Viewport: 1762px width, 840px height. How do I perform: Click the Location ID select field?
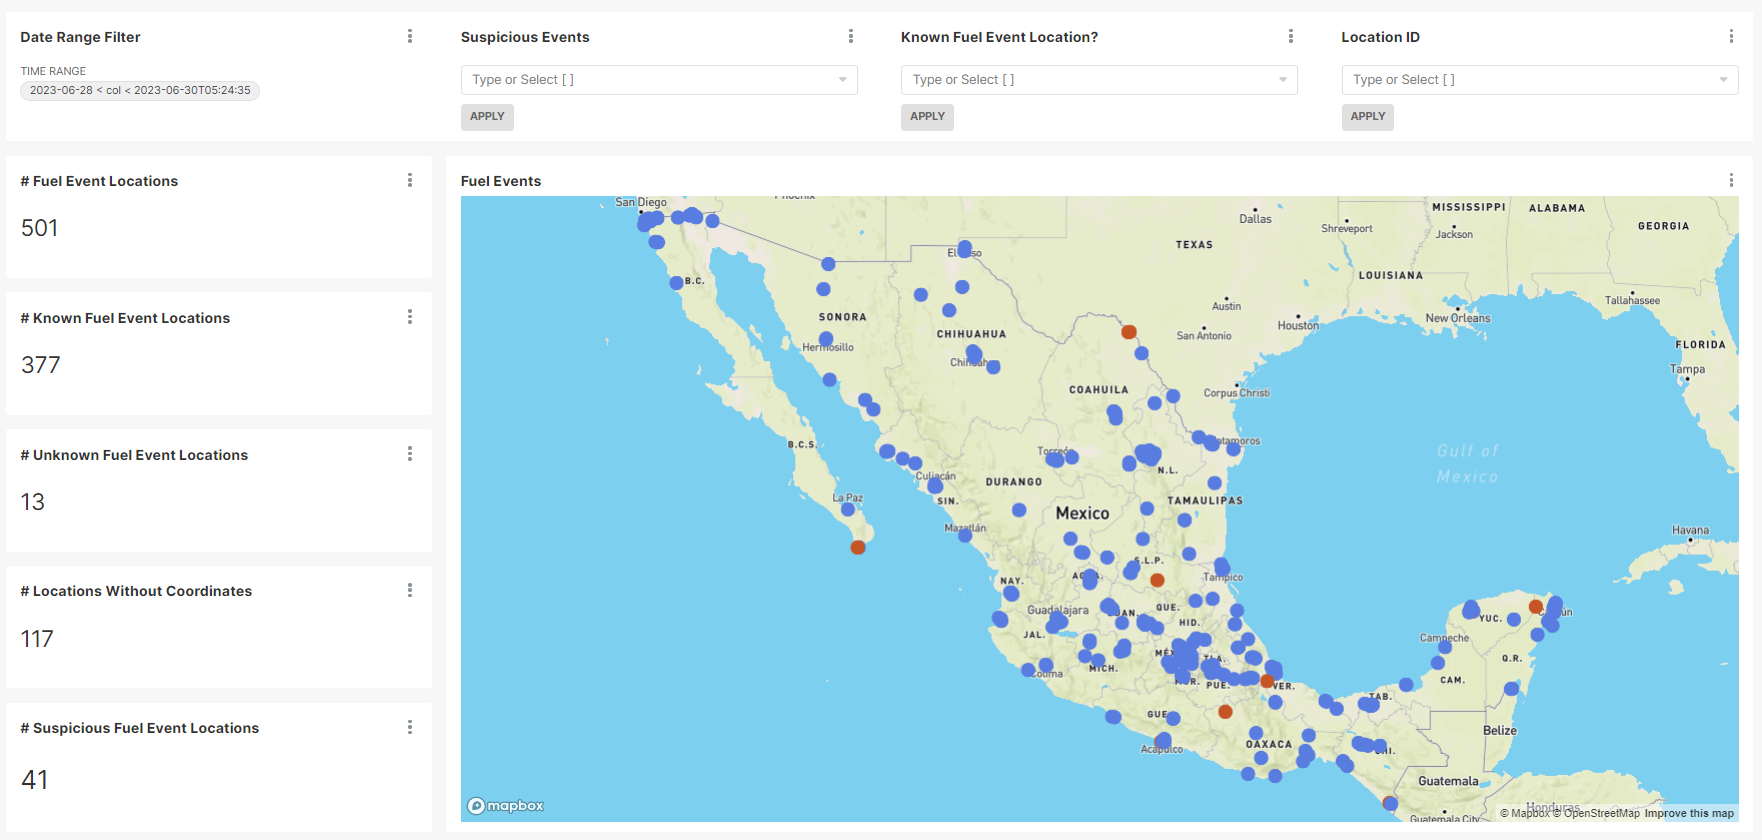click(x=1540, y=80)
